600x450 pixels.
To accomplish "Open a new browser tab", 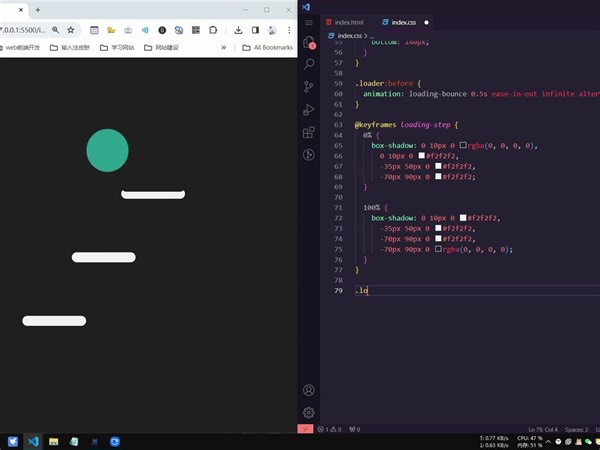I will (x=38, y=10).
